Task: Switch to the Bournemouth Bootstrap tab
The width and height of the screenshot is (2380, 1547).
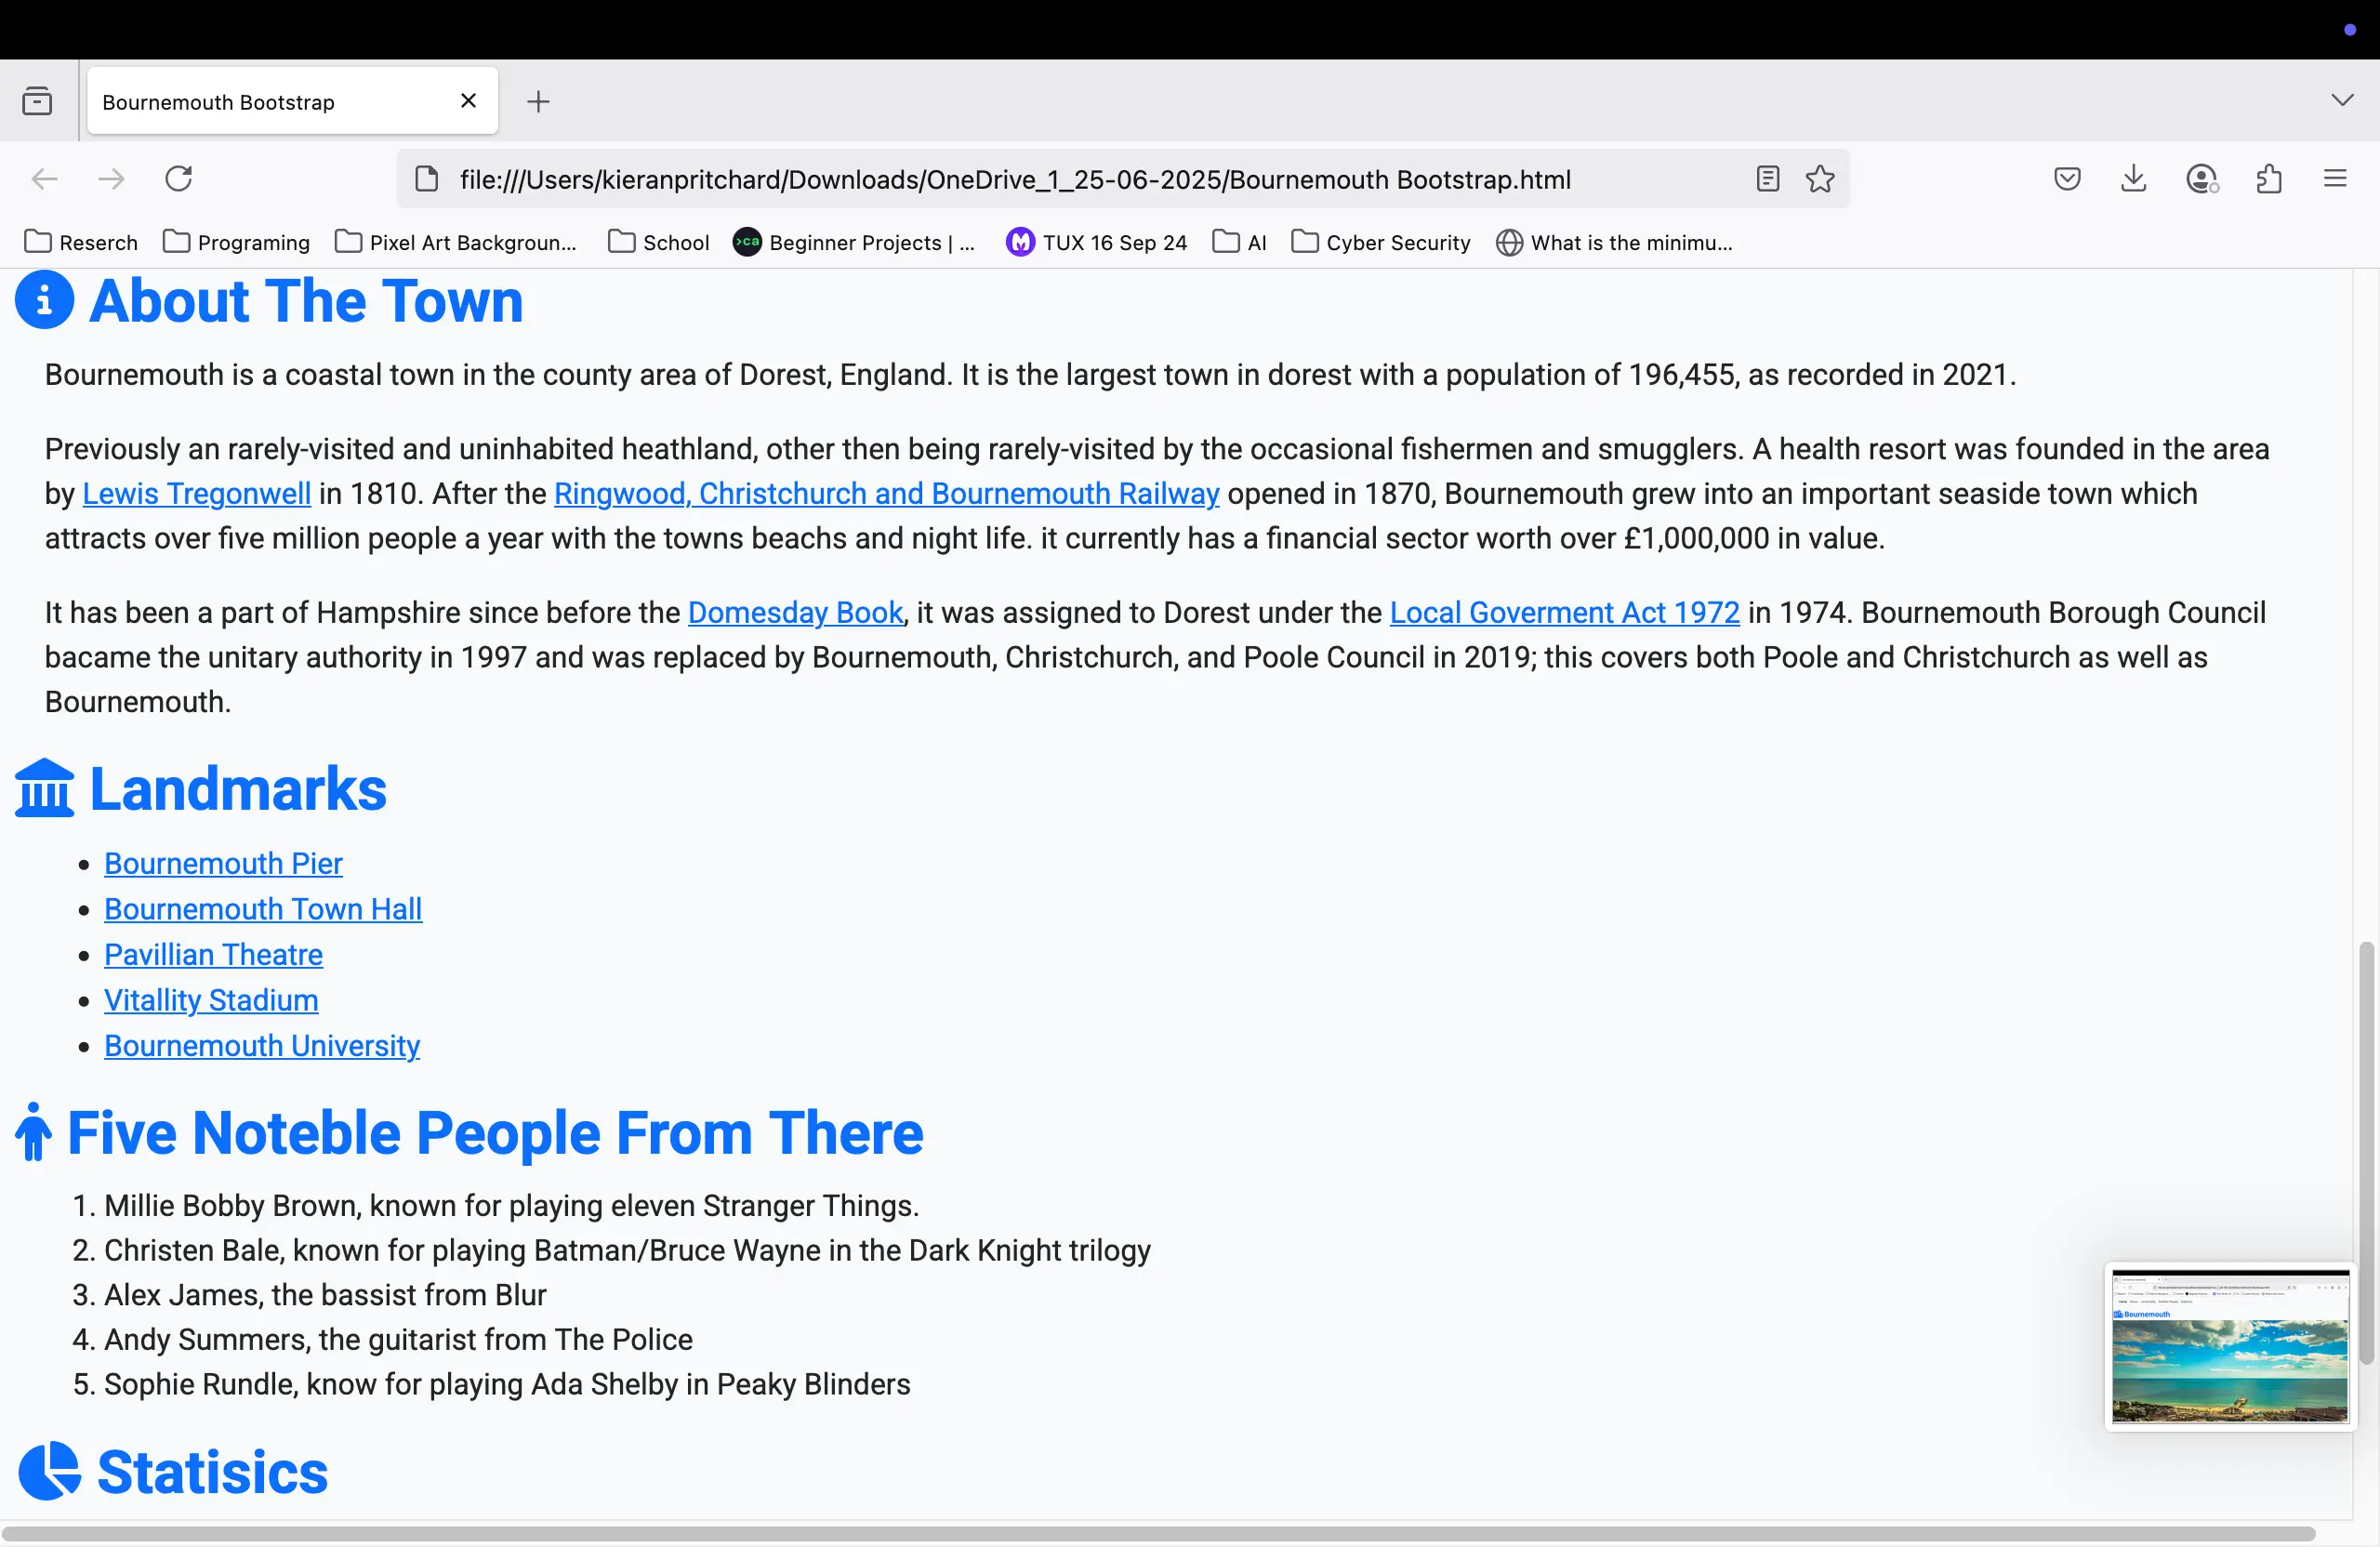Action: tap(250, 101)
